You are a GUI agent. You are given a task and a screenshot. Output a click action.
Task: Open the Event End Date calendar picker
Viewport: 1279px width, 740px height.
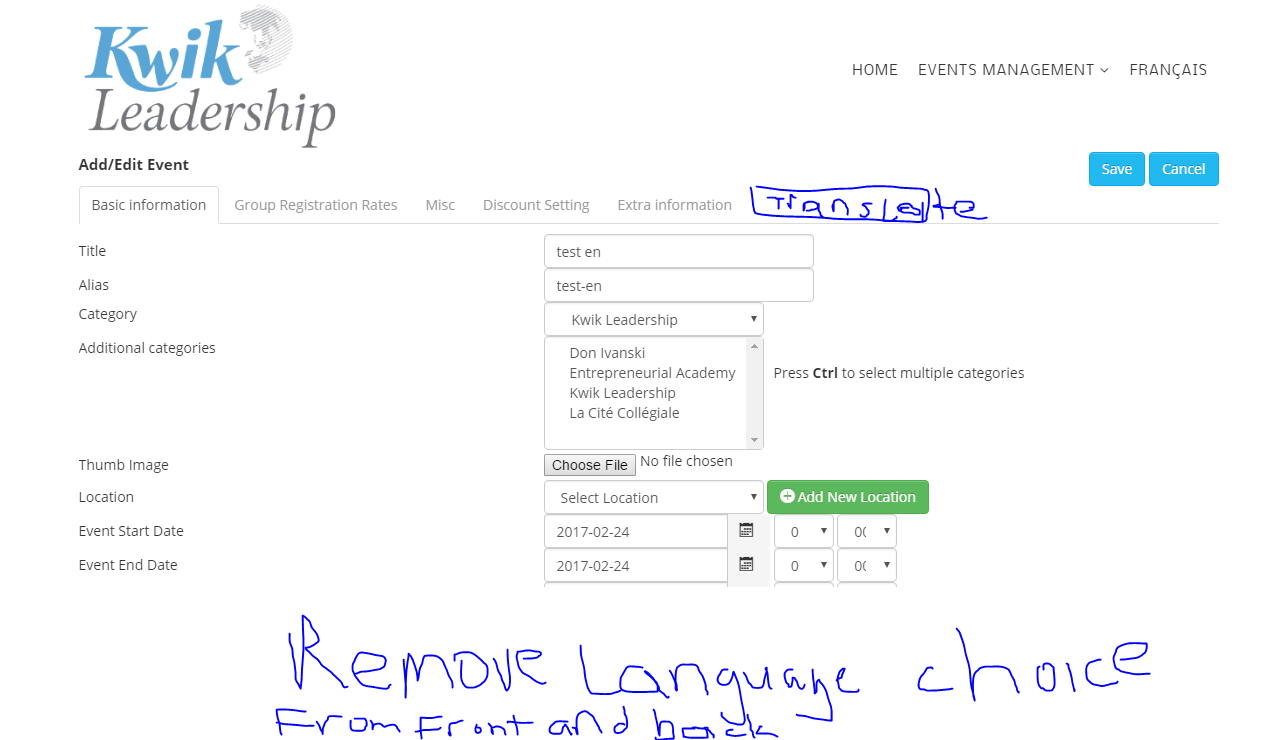pos(746,565)
